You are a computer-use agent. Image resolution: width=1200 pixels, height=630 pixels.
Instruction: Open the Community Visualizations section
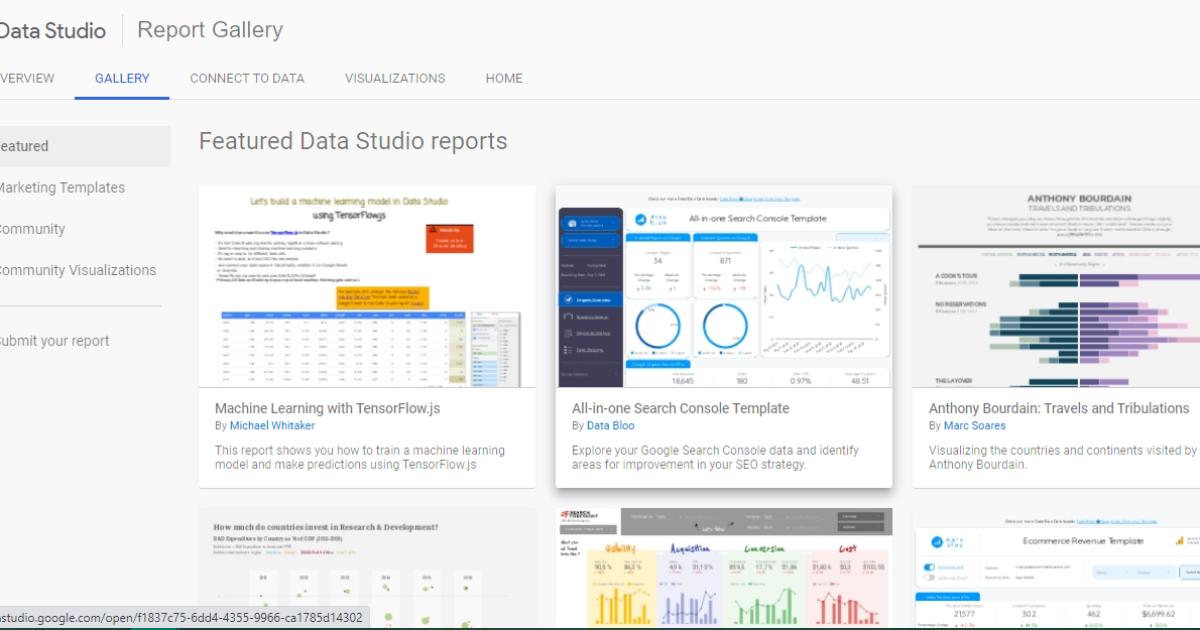77,270
